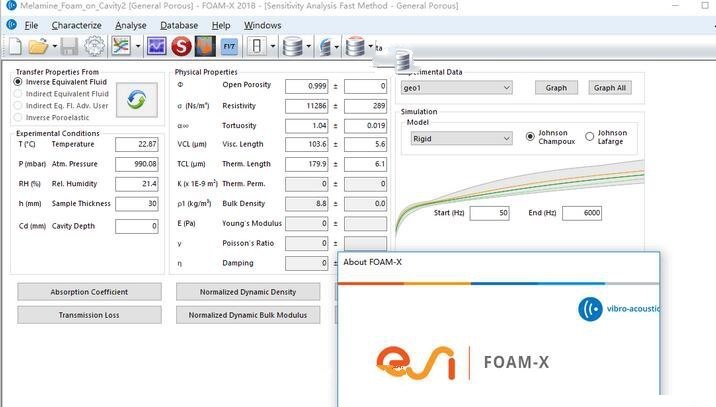Click the ESI logo in About FOAM-X

click(416, 363)
